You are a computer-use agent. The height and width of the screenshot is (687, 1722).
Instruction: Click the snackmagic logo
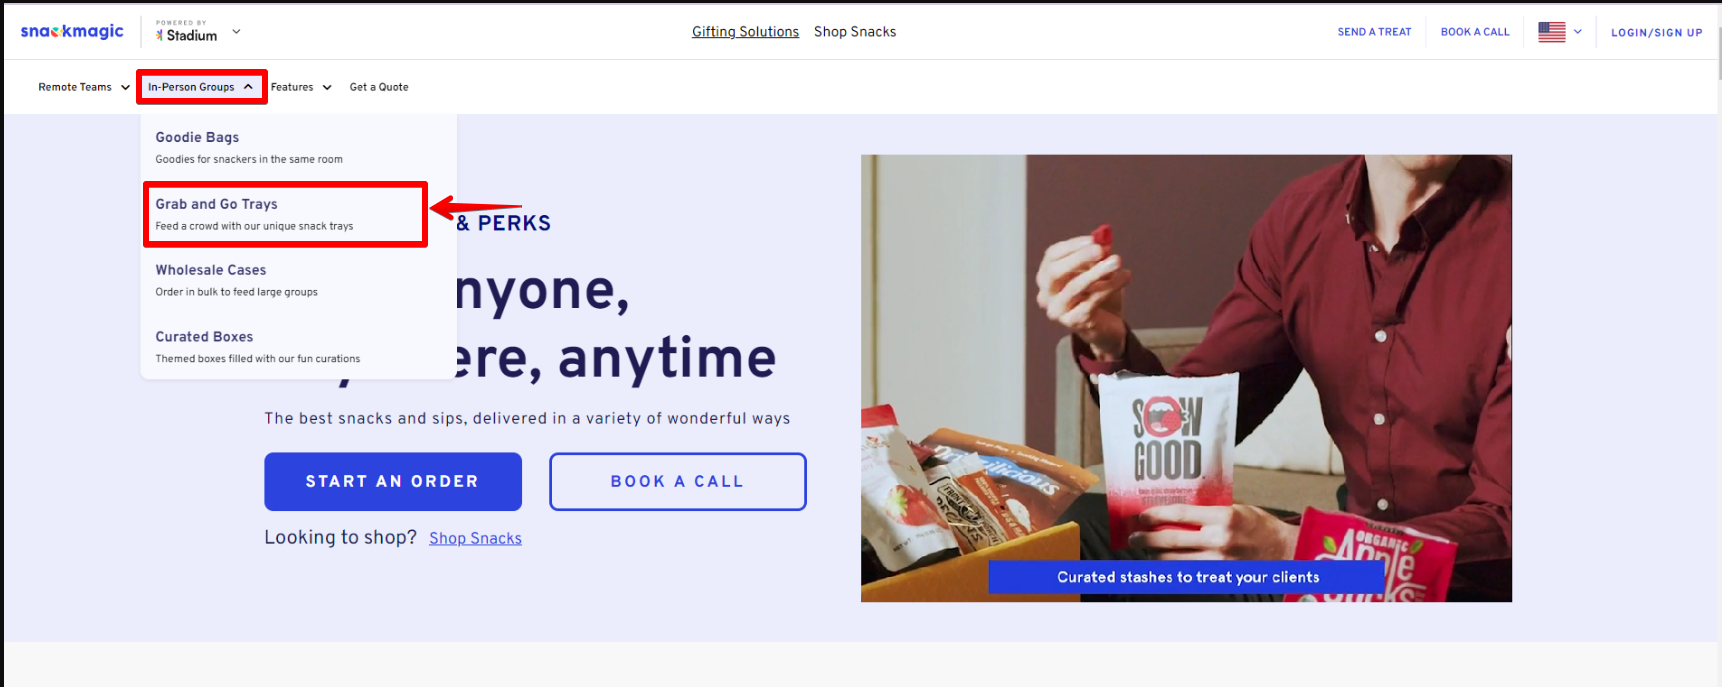tap(72, 31)
